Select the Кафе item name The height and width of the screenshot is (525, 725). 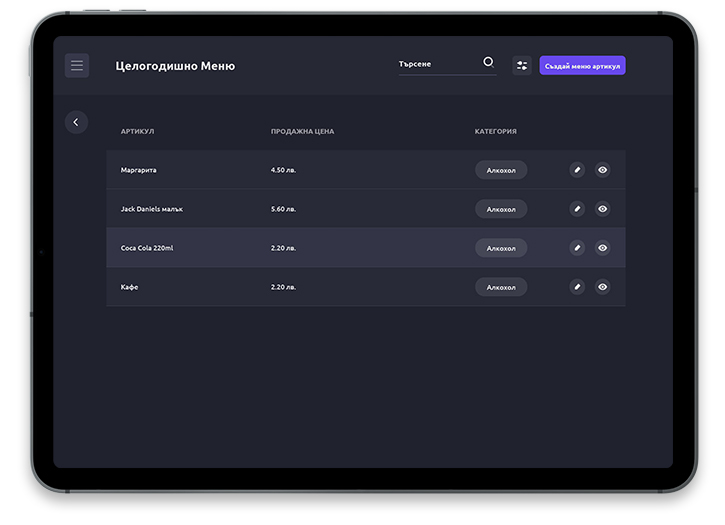click(129, 287)
